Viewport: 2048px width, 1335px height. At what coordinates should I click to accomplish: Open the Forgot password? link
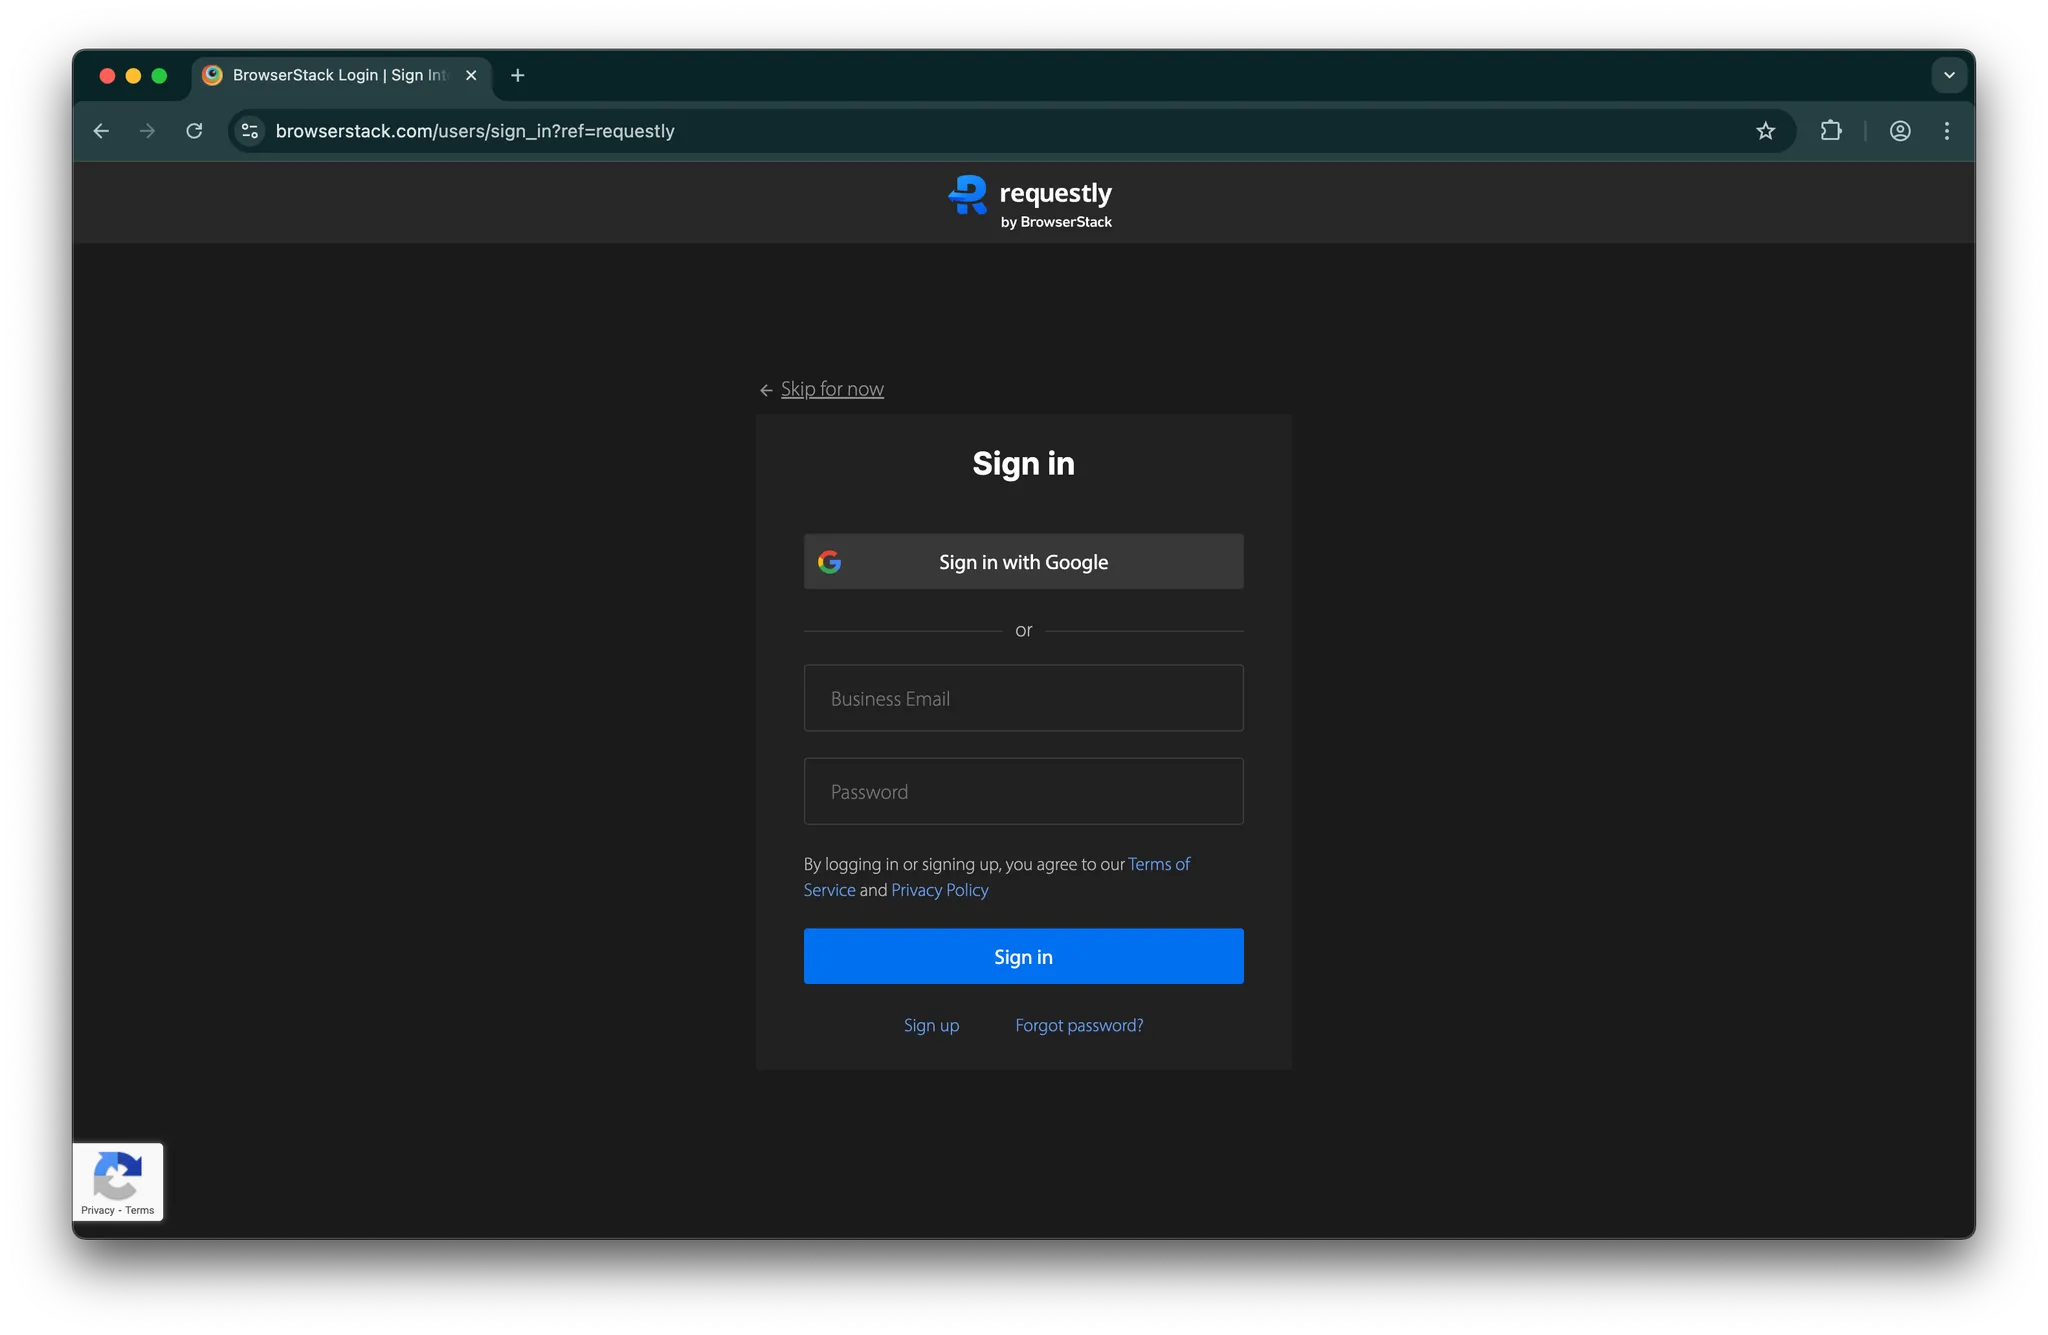coord(1079,1025)
